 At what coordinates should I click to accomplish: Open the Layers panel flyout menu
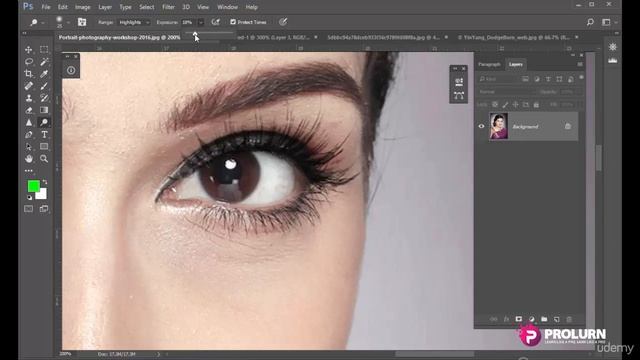click(580, 64)
